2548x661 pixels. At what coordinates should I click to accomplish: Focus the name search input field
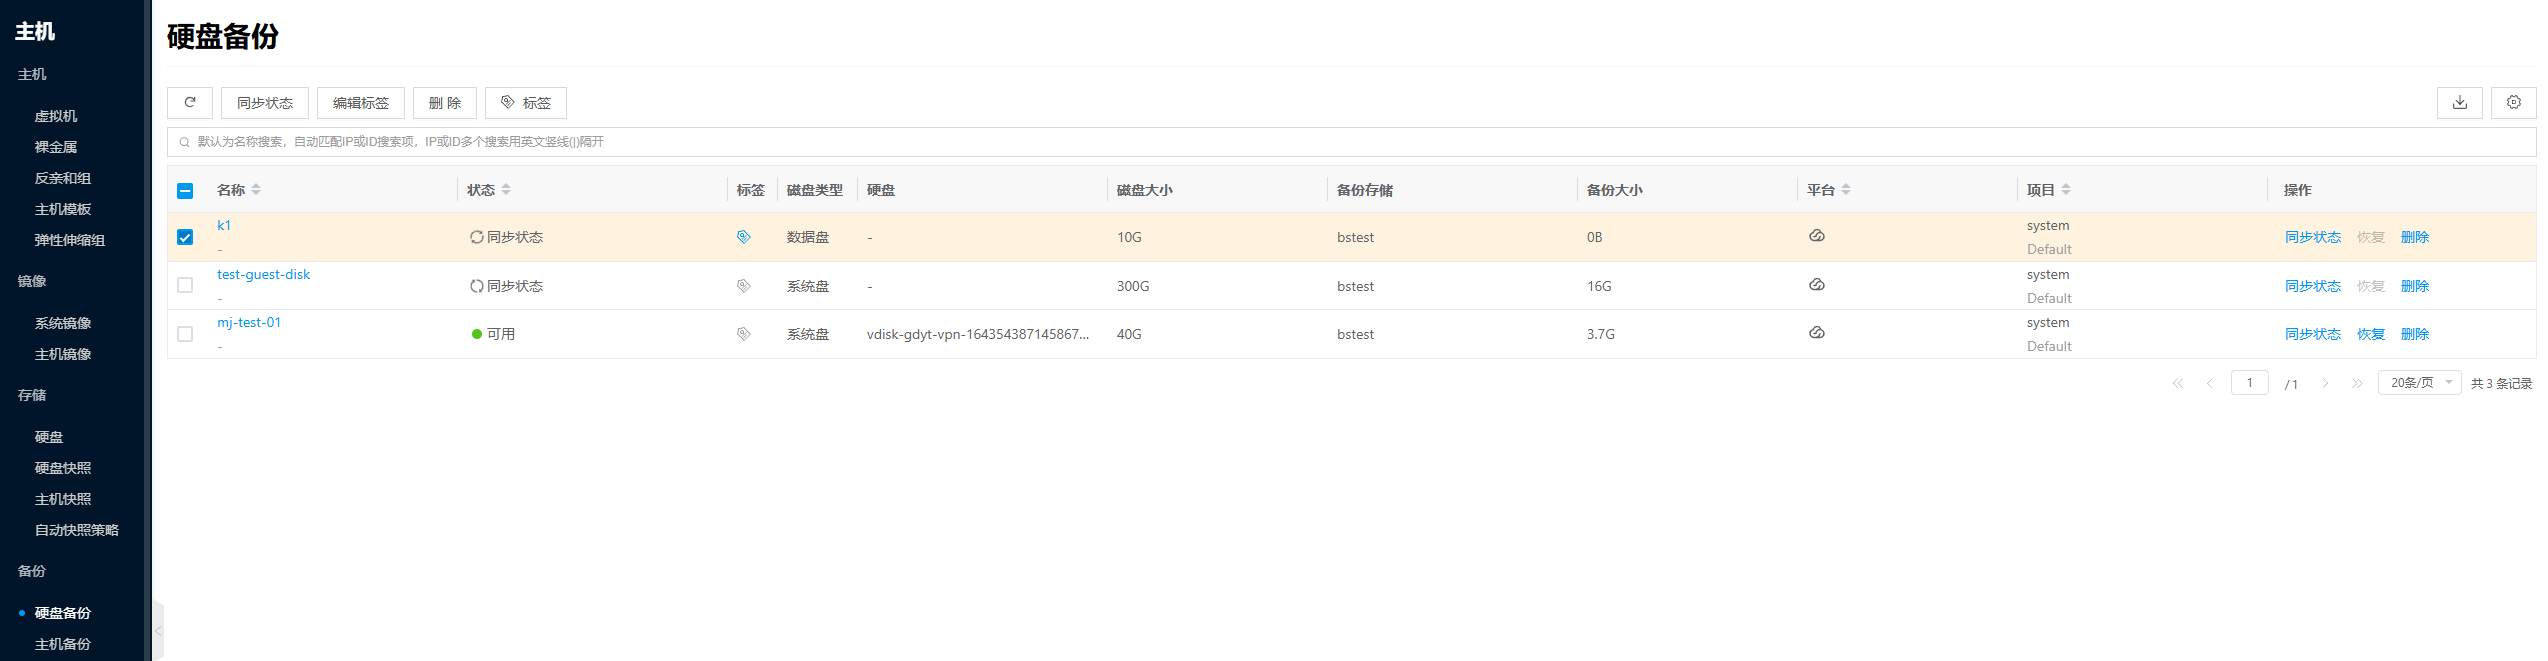pos(1352,142)
